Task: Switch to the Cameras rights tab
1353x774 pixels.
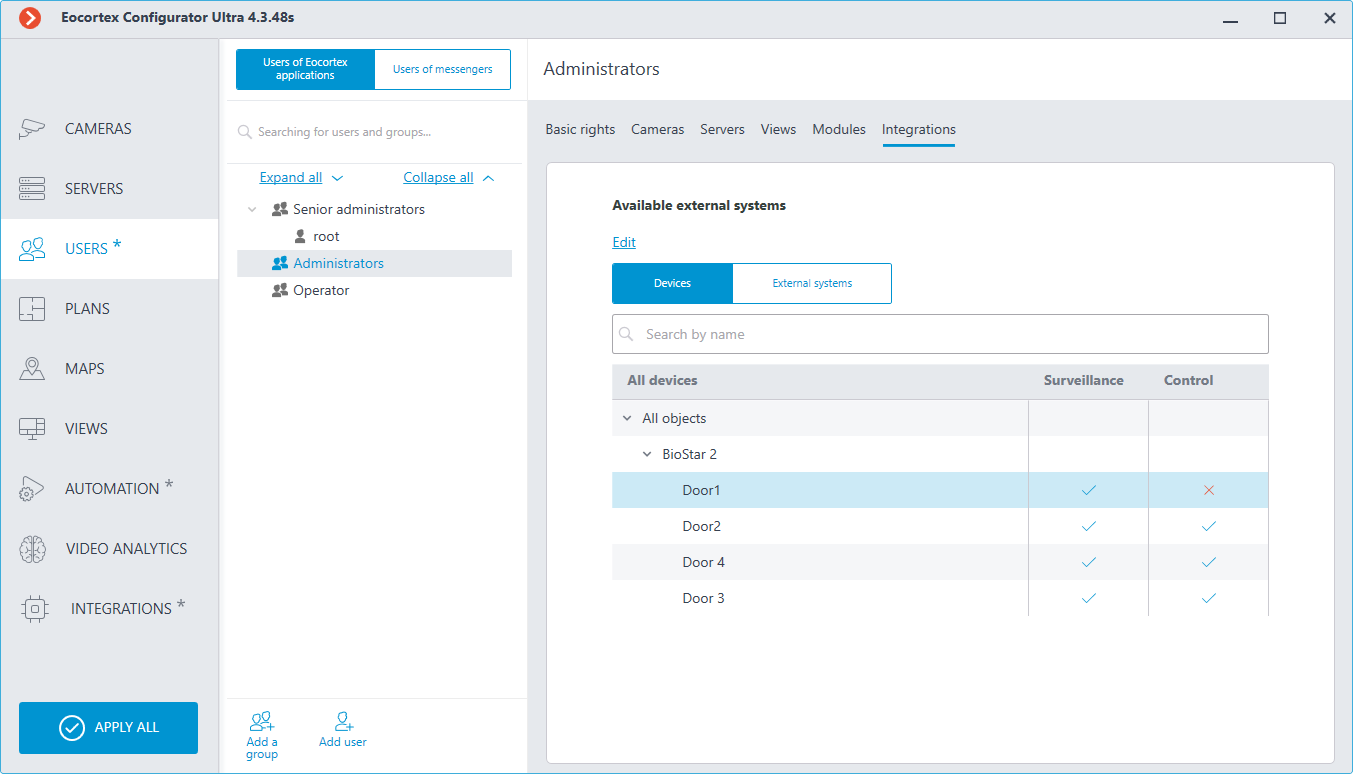Action: (658, 129)
